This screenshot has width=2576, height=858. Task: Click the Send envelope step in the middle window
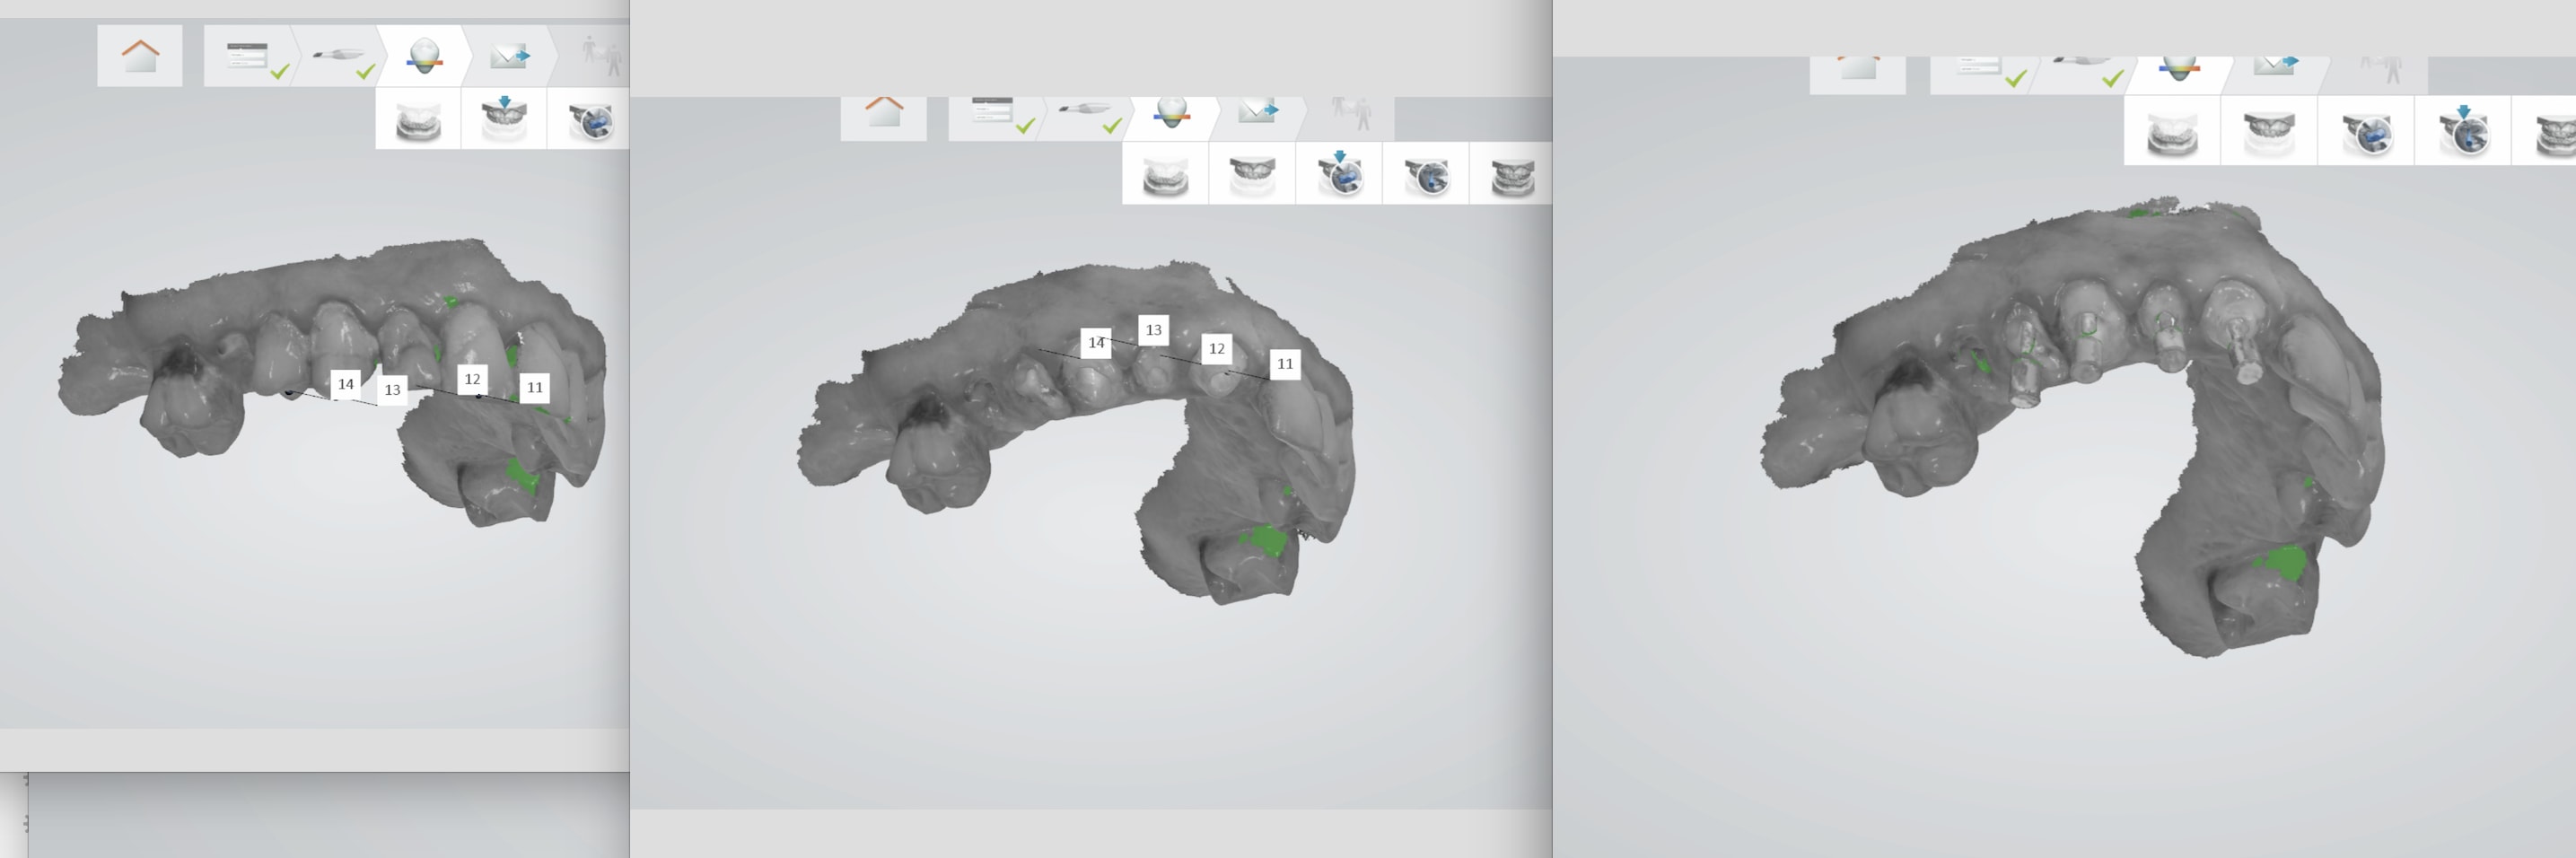click(1257, 112)
